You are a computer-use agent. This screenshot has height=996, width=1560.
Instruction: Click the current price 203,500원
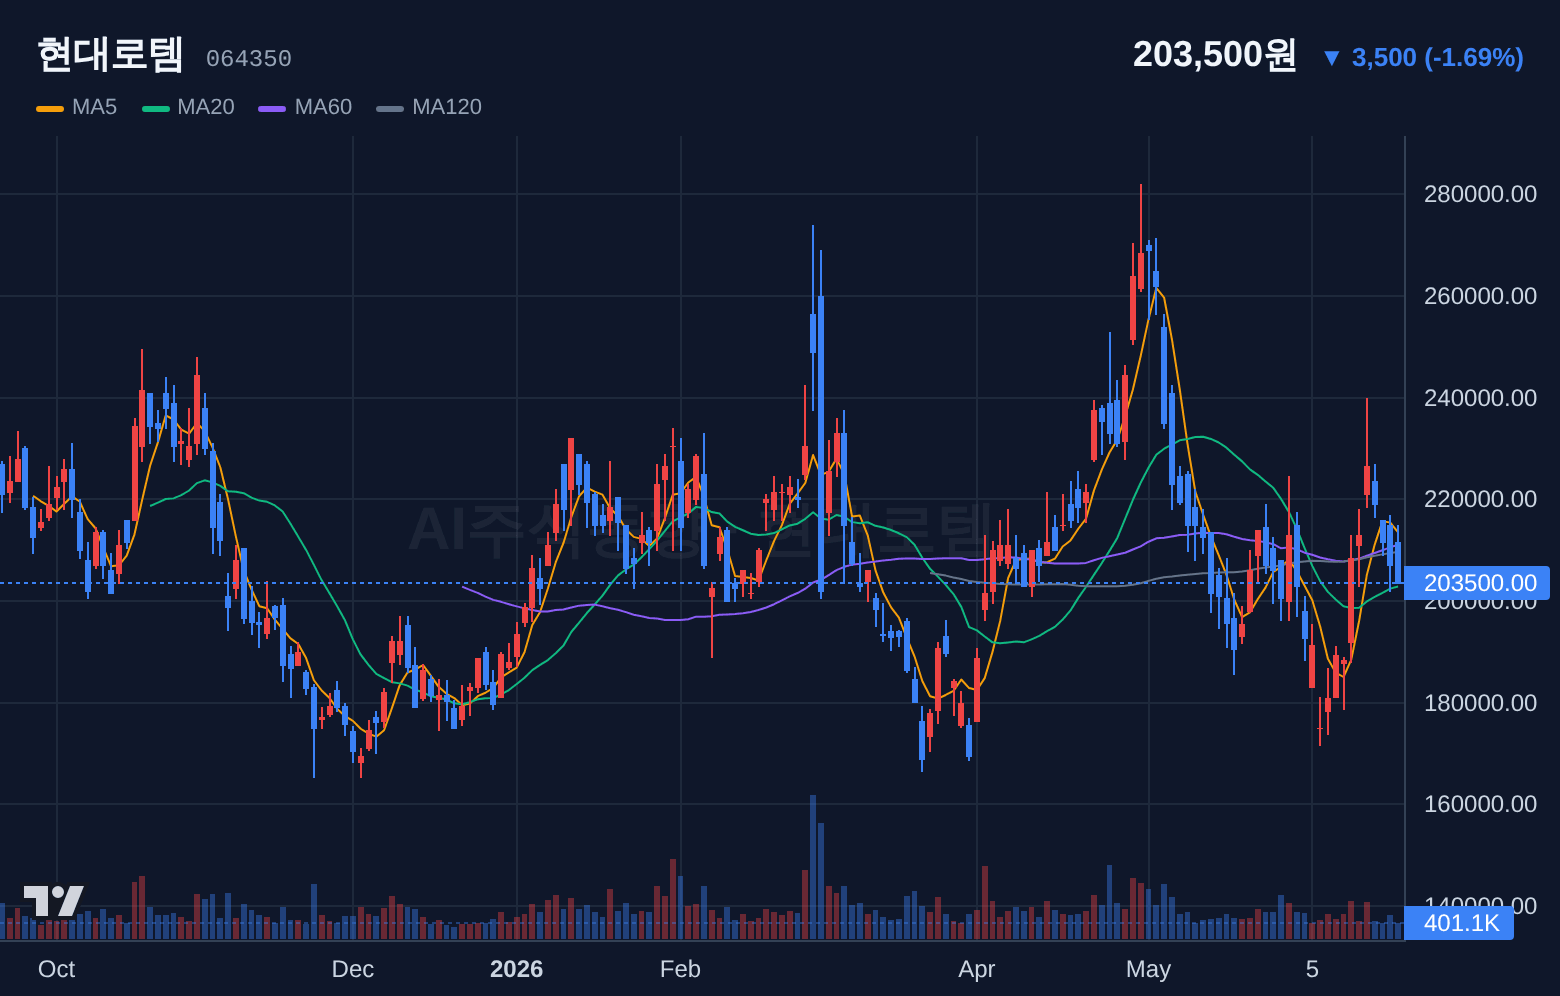click(1214, 55)
